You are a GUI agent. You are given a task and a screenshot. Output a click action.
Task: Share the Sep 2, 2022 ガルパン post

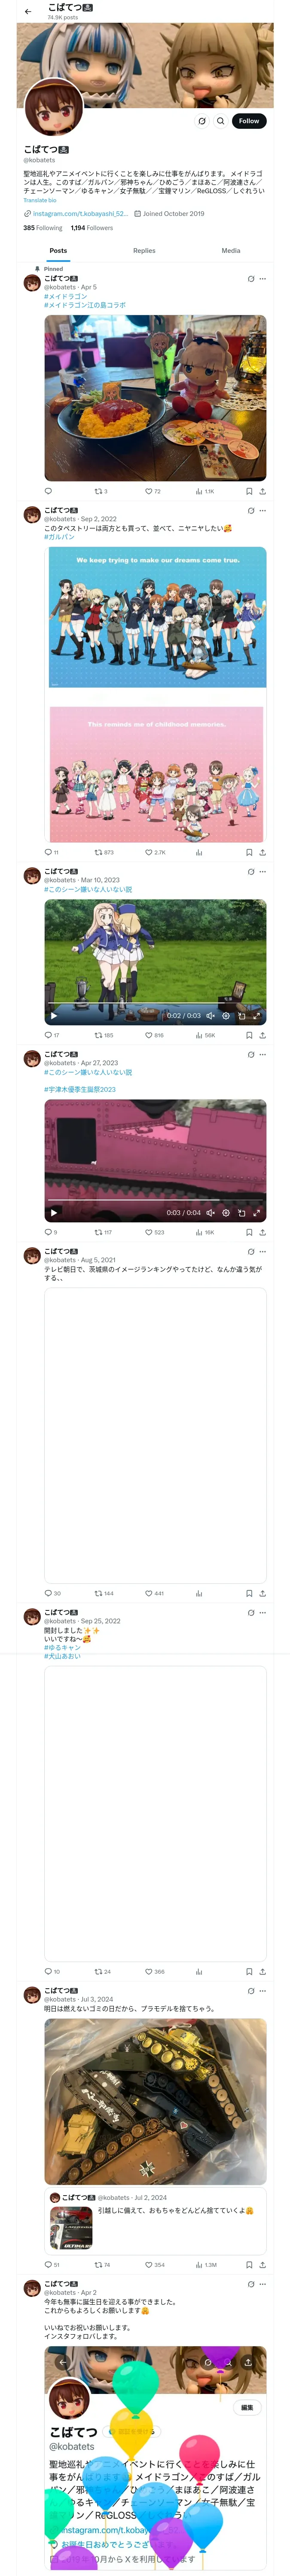click(x=262, y=852)
